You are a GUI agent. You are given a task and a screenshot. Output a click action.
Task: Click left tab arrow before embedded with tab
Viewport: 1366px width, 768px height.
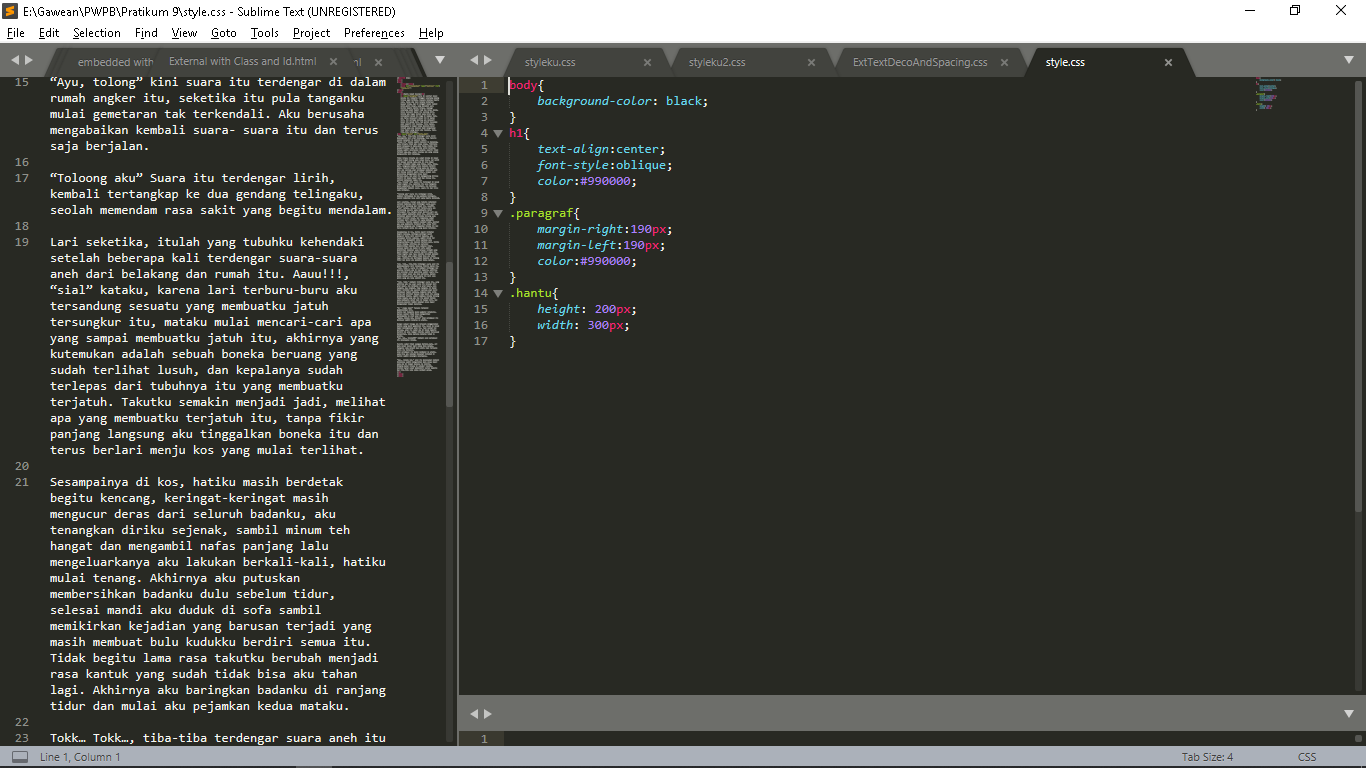pyautogui.click(x=15, y=60)
